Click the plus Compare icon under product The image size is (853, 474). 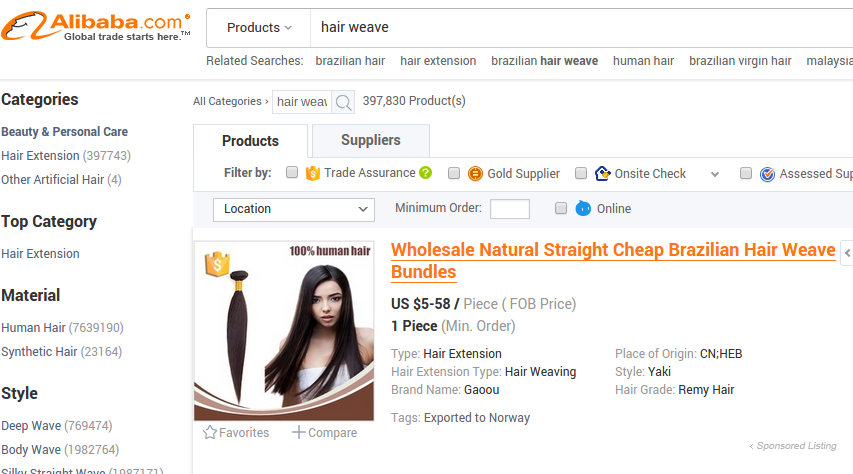(298, 432)
